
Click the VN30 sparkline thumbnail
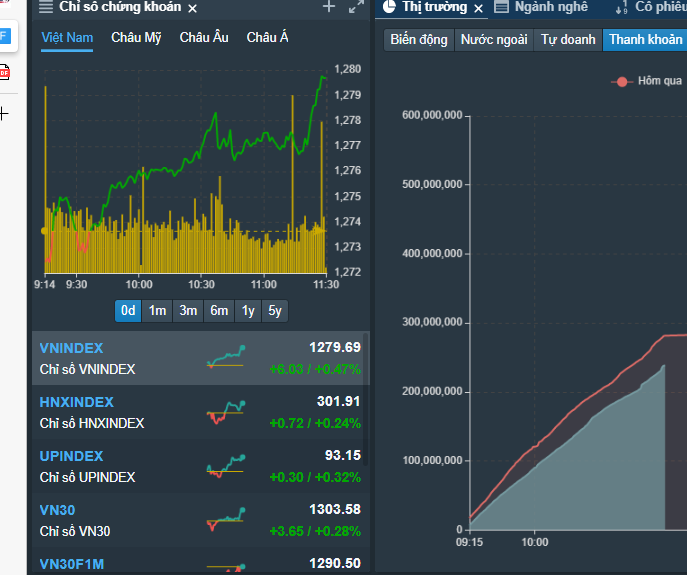[226, 520]
